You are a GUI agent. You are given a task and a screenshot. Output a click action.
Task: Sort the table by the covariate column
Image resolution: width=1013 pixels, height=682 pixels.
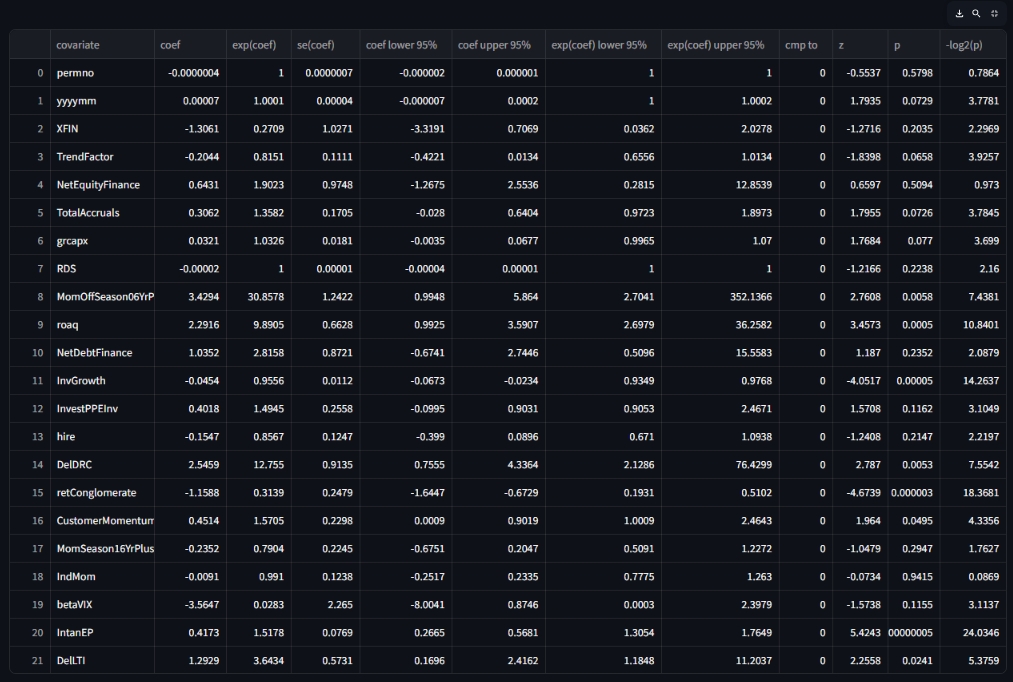tap(79, 44)
